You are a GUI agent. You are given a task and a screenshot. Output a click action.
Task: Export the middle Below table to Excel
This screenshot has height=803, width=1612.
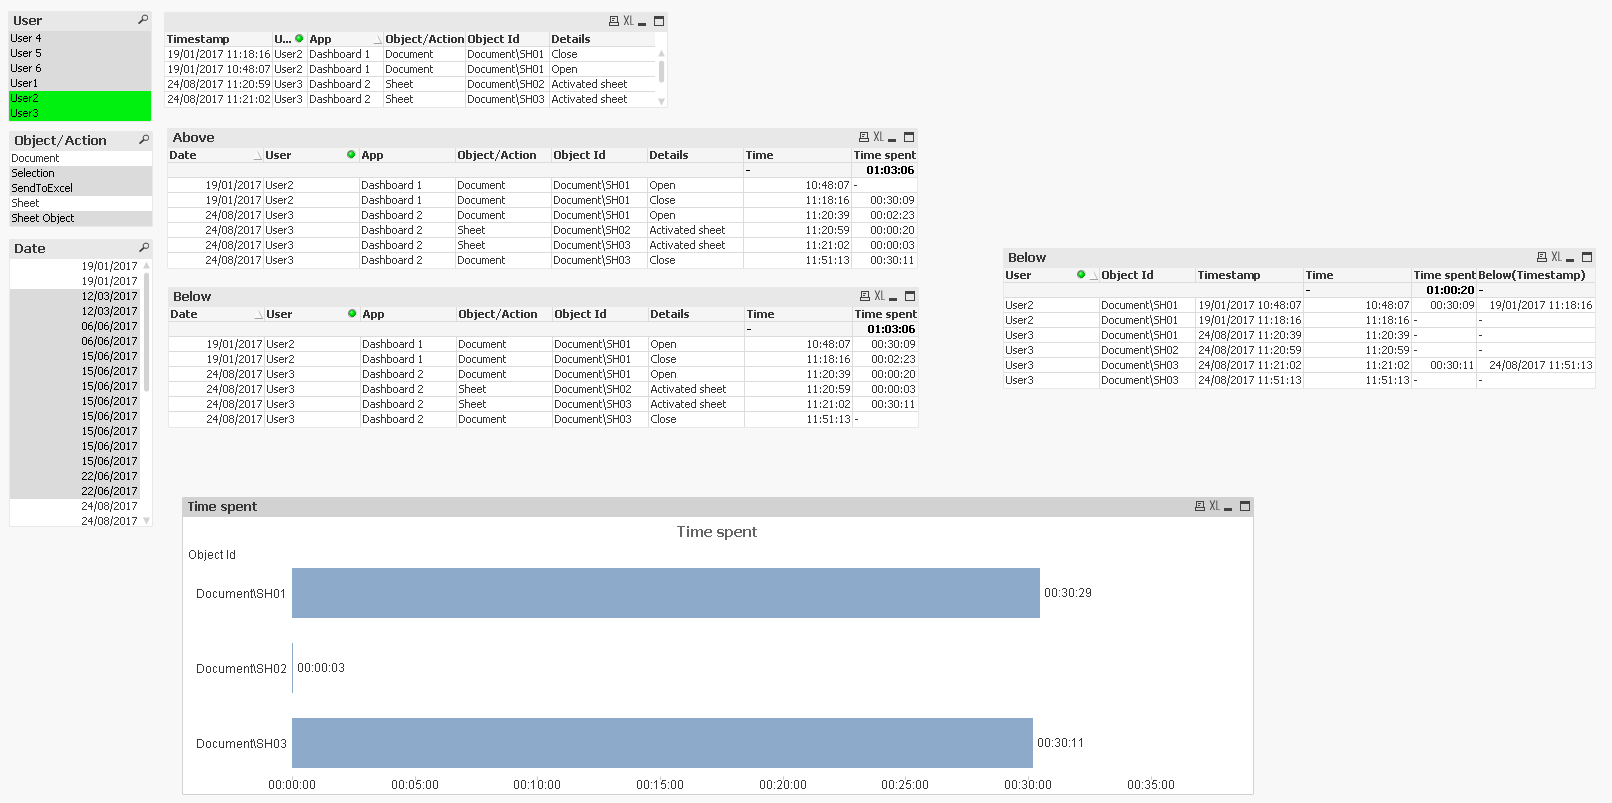click(x=879, y=296)
